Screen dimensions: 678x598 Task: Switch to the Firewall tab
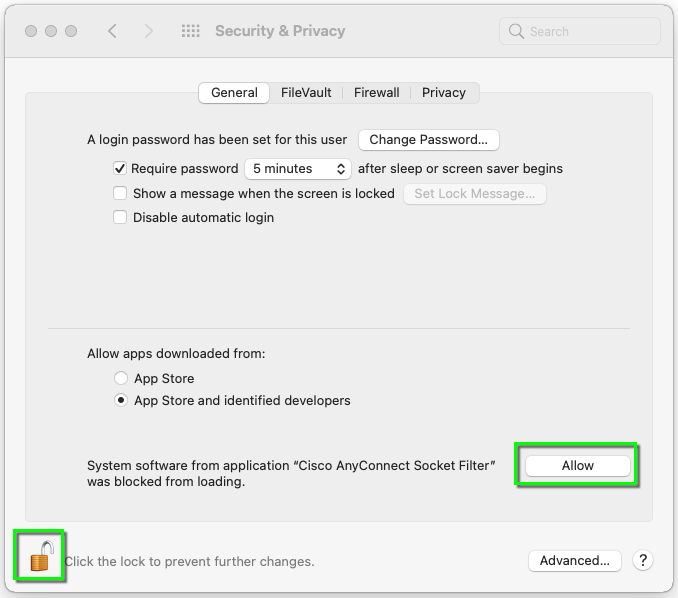(376, 93)
